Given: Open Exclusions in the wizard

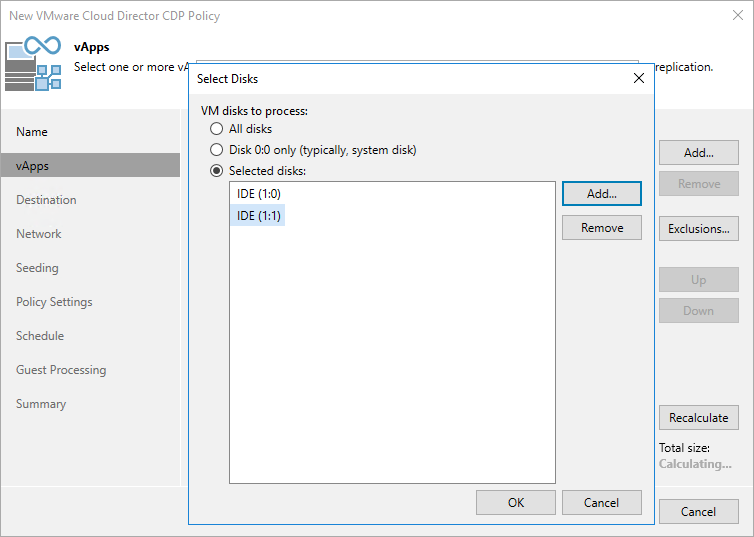Looking at the screenshot, I should (699, 228).
